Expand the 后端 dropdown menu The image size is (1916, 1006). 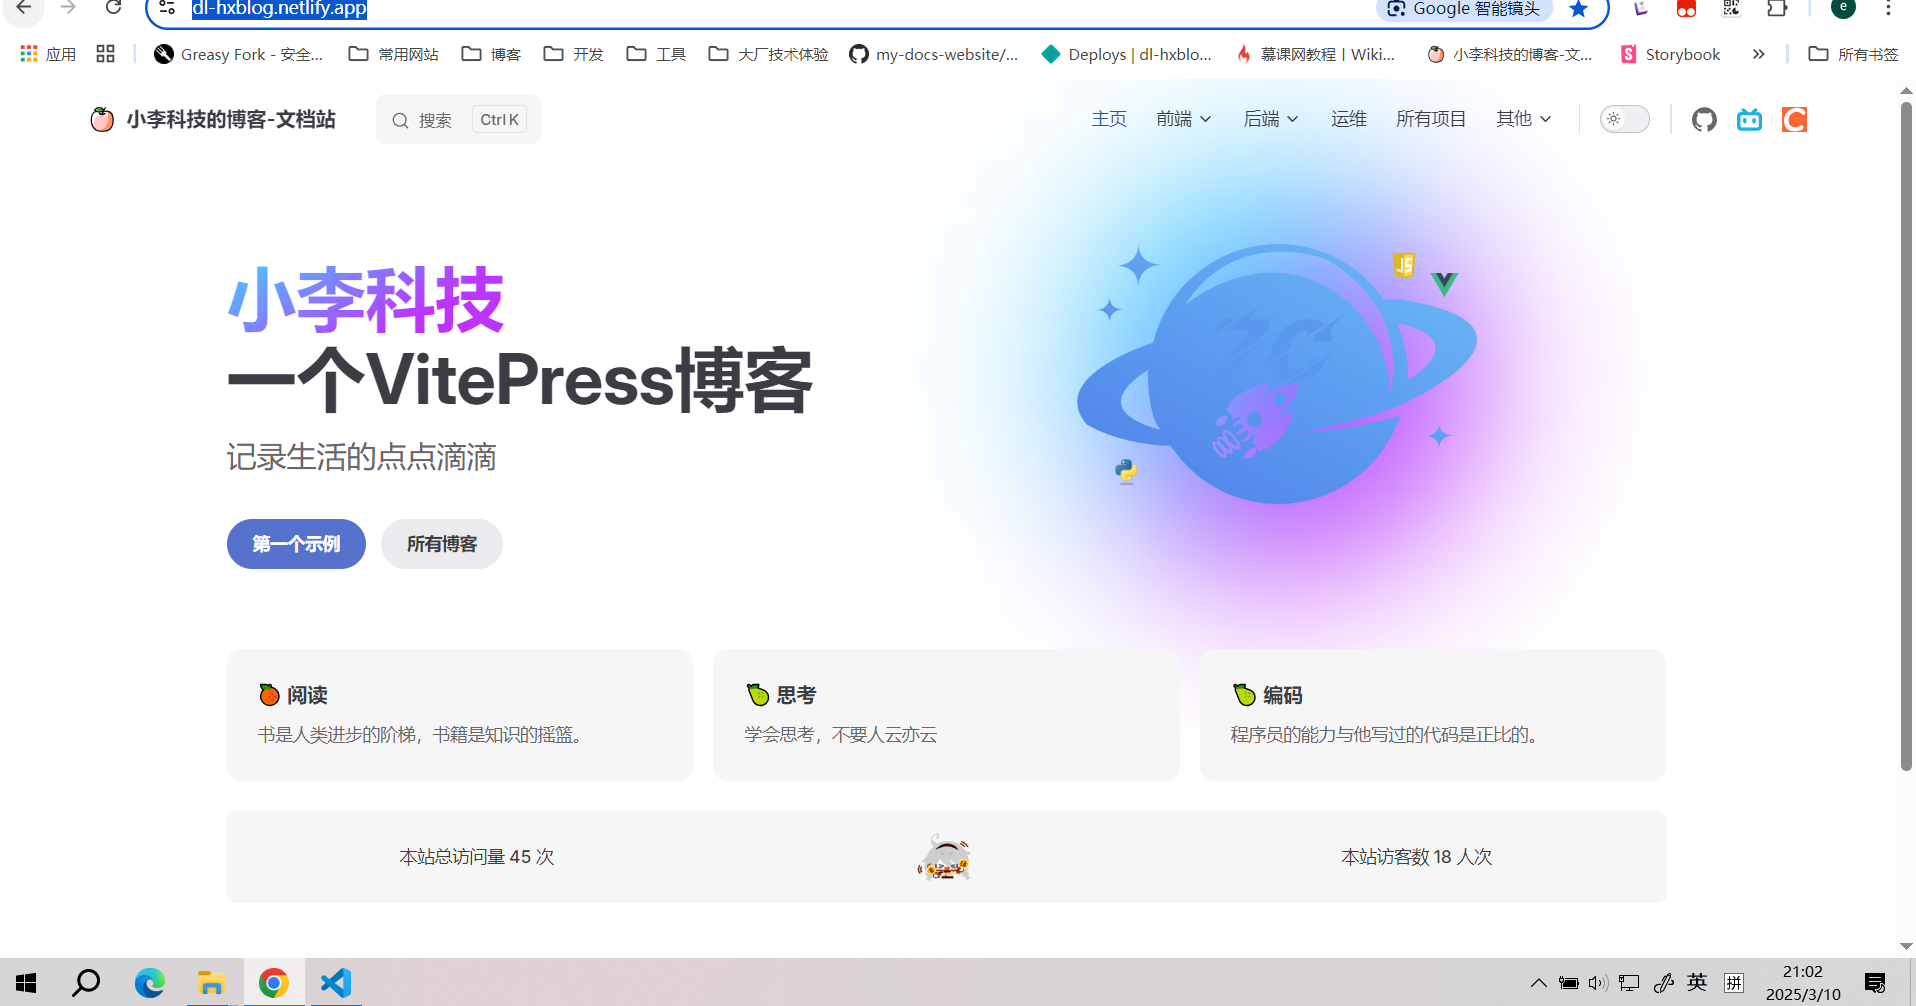tap(1271, 119)
